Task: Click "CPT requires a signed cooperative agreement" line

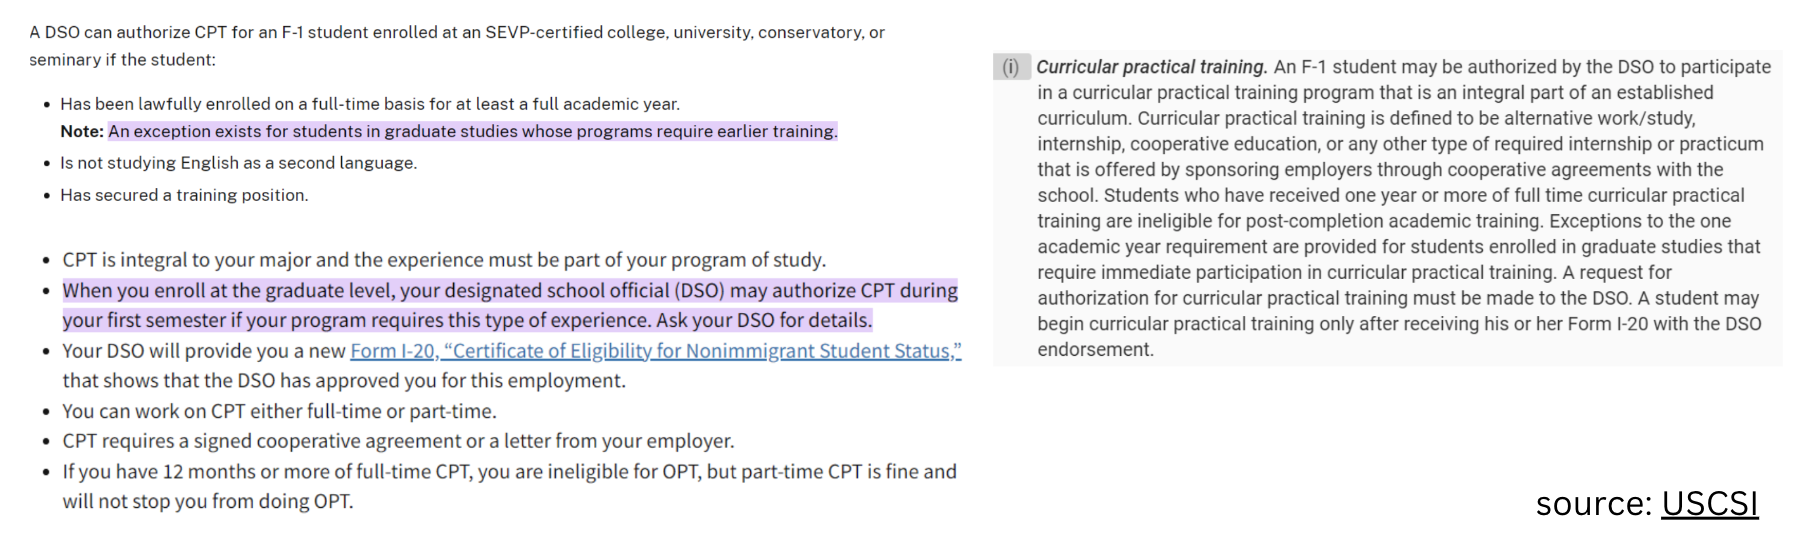Action: point(398,441)
